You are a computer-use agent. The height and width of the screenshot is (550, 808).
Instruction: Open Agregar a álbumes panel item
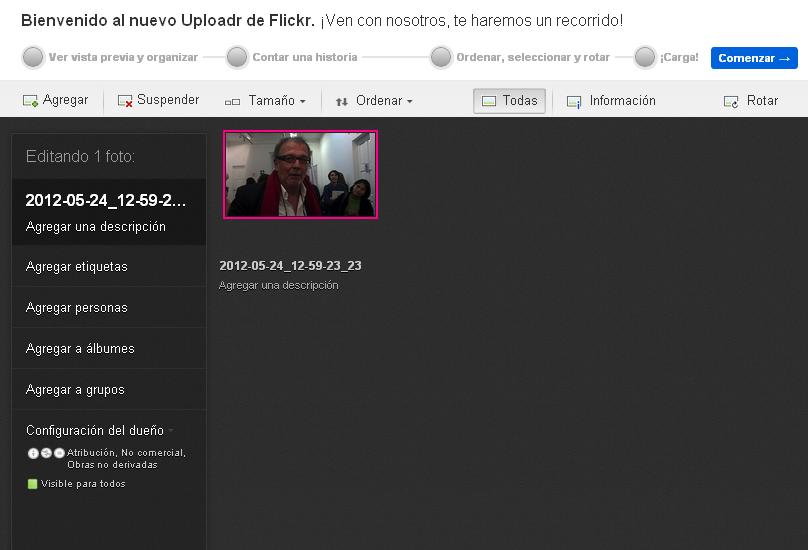(x=109, y=348)
